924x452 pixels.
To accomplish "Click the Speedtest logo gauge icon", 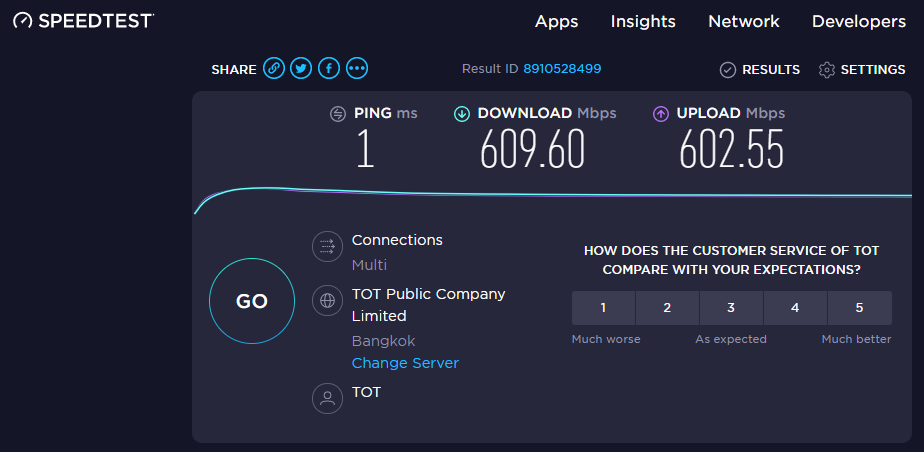I will (23, 21).
